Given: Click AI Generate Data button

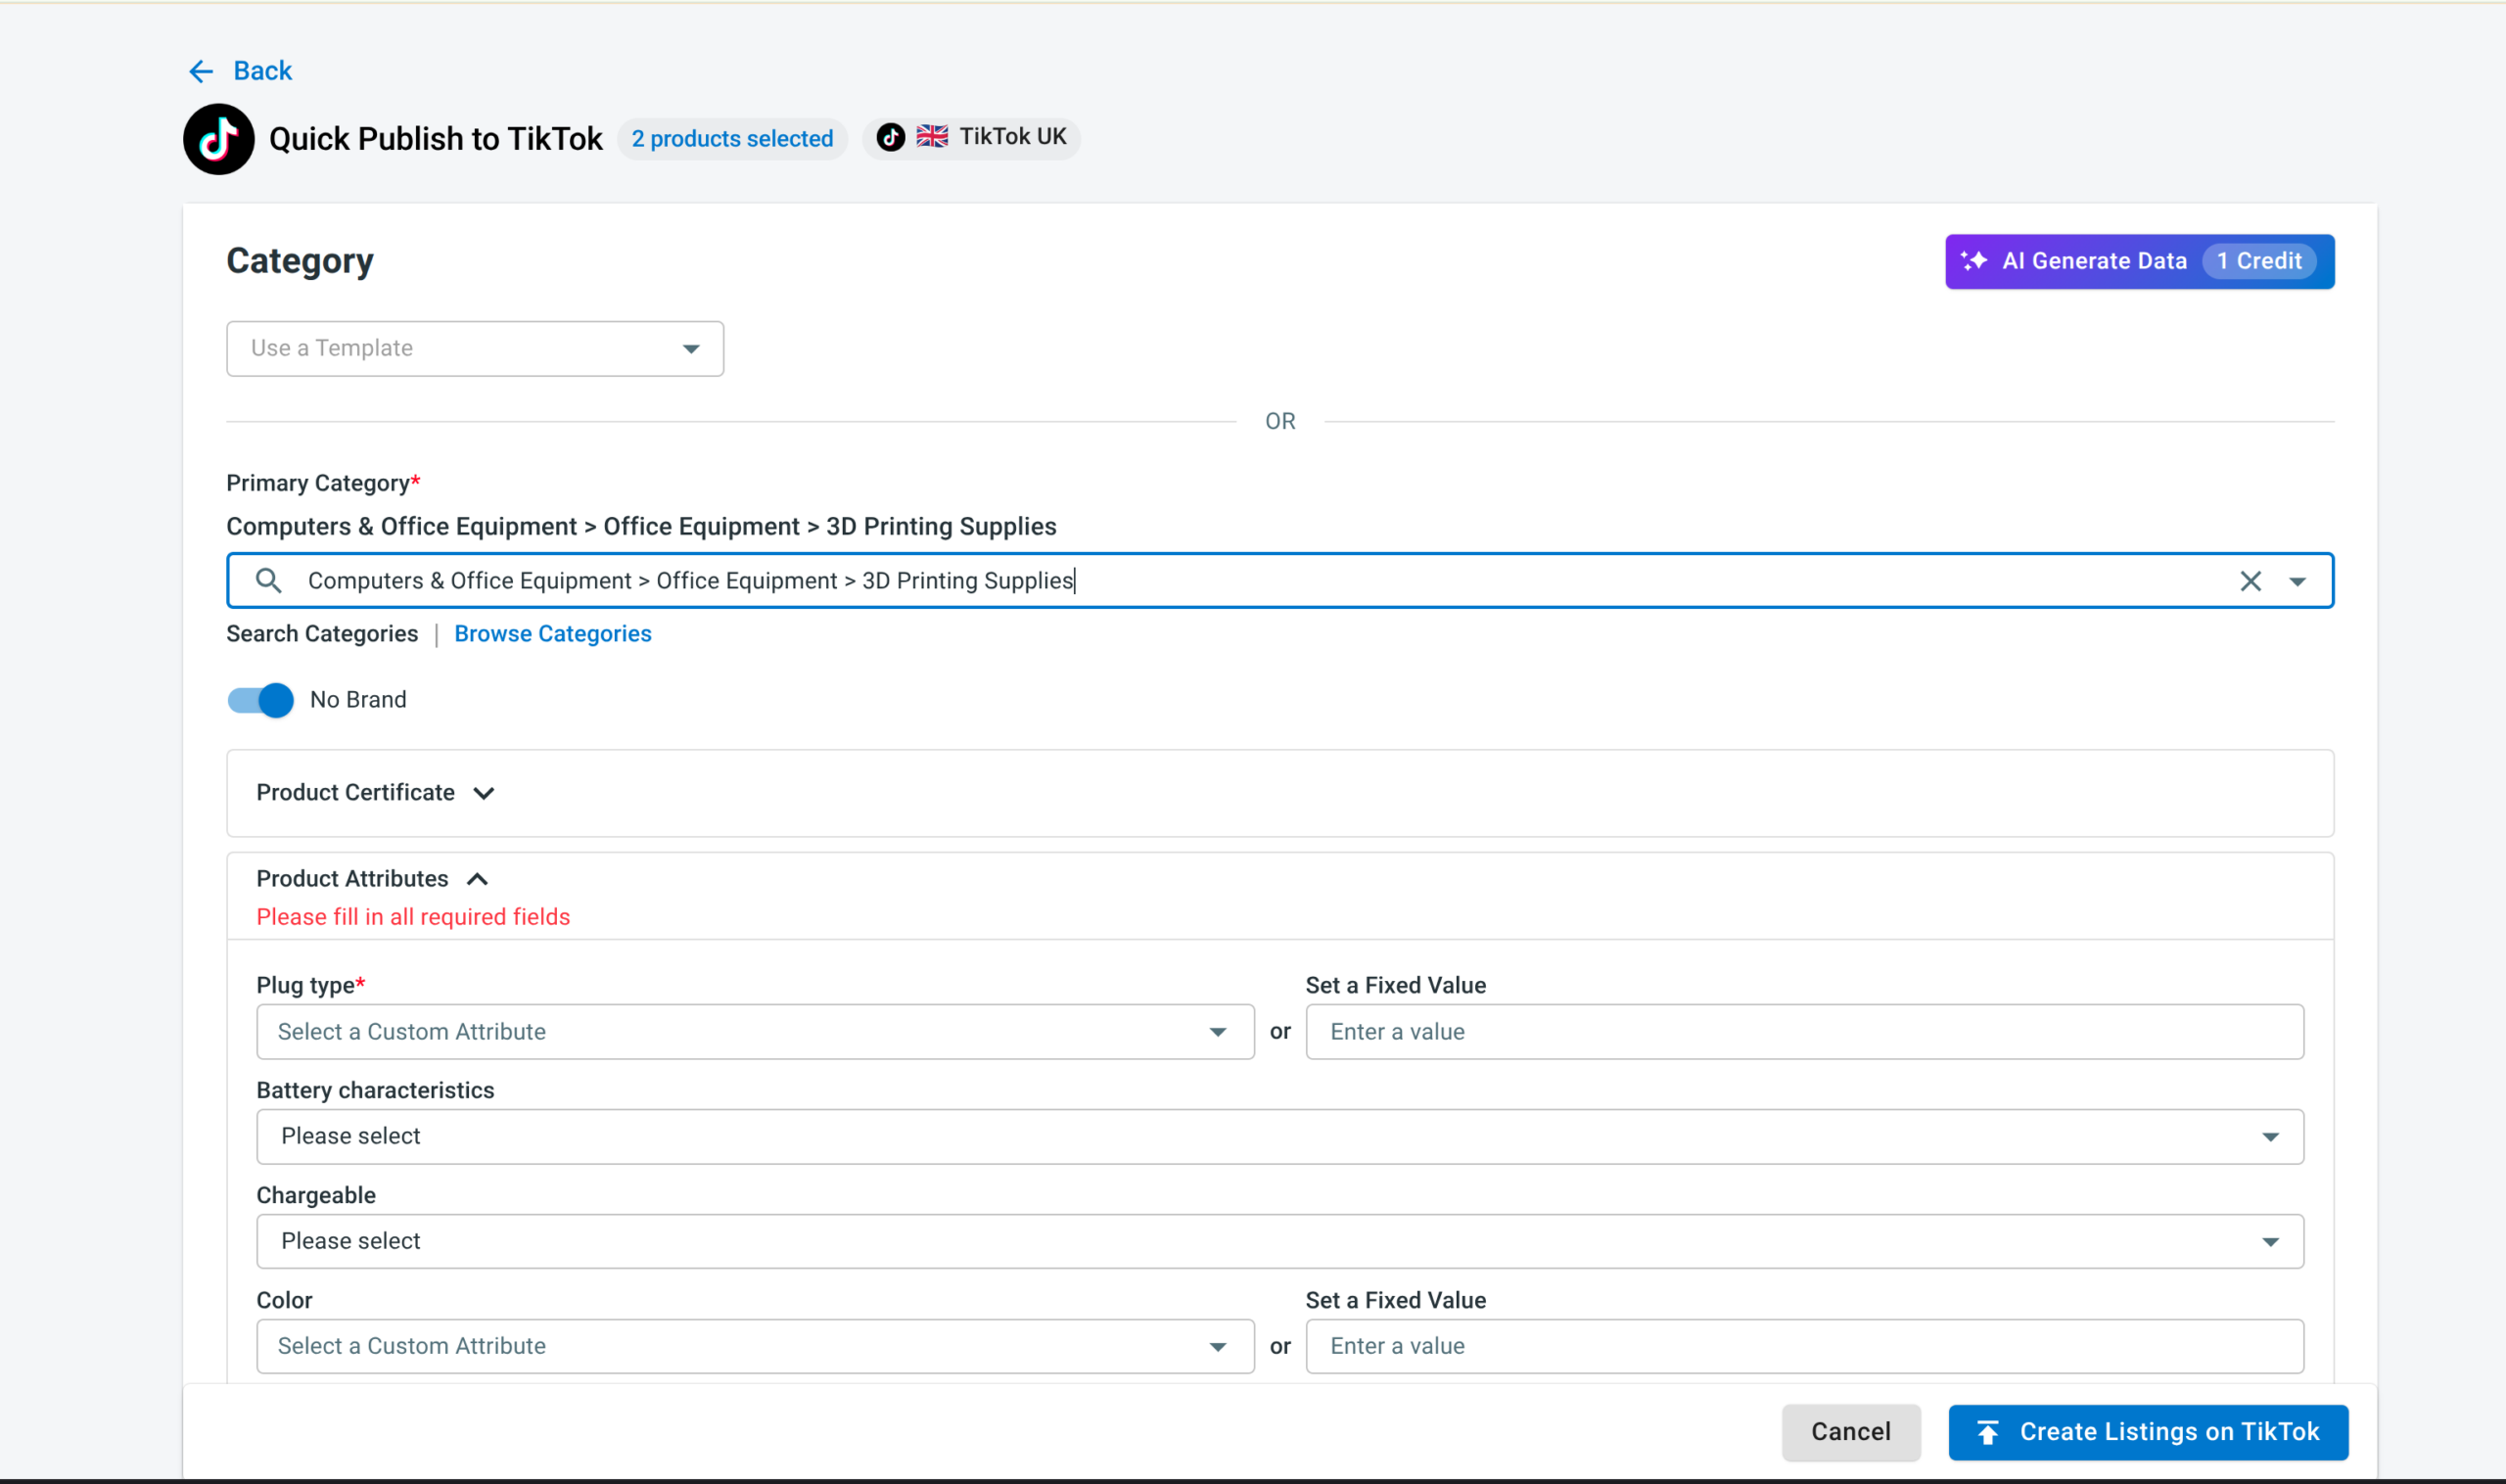Looking at the screenshot, I should click(x=2139, y=261).
